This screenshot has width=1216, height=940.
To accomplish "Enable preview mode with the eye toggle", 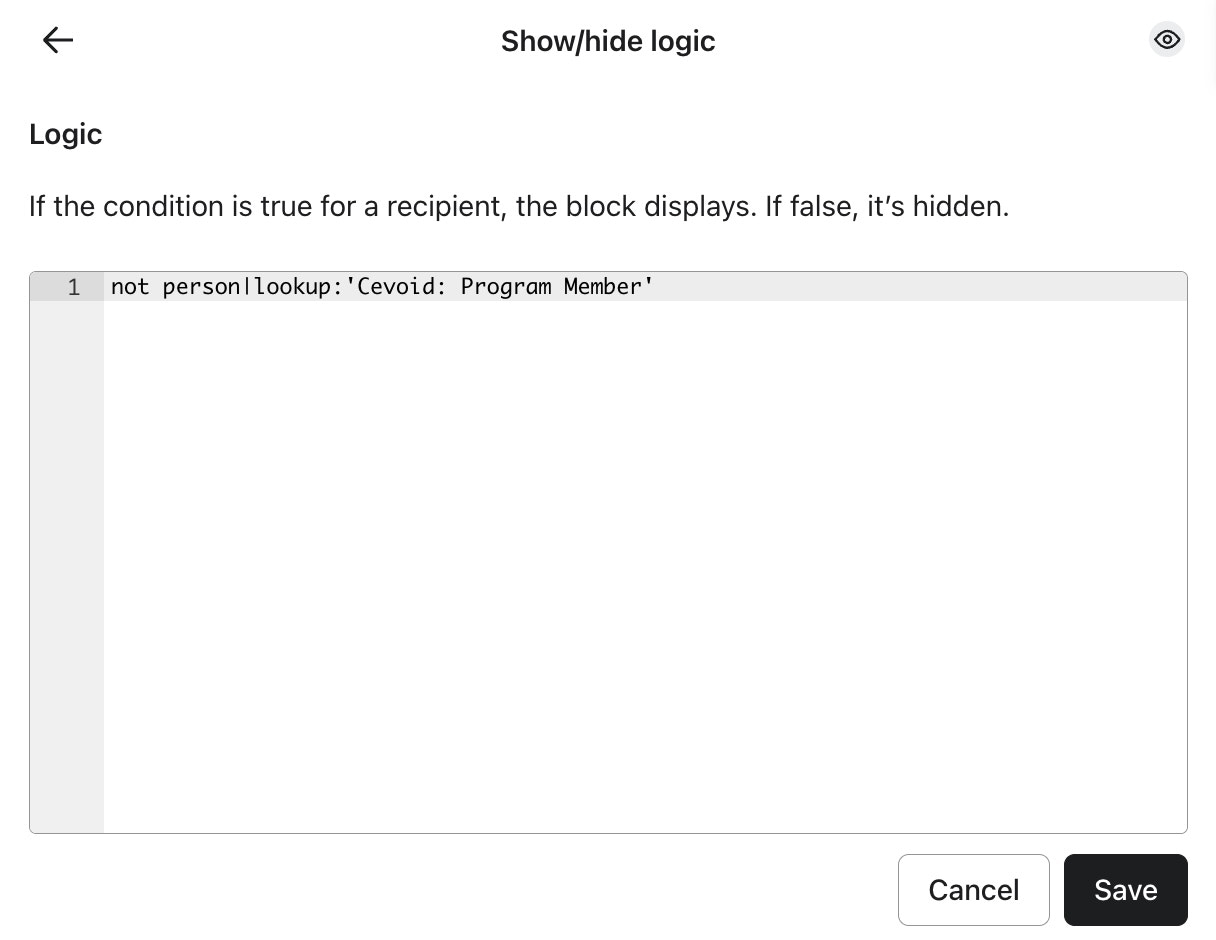I will (1167, 40).
